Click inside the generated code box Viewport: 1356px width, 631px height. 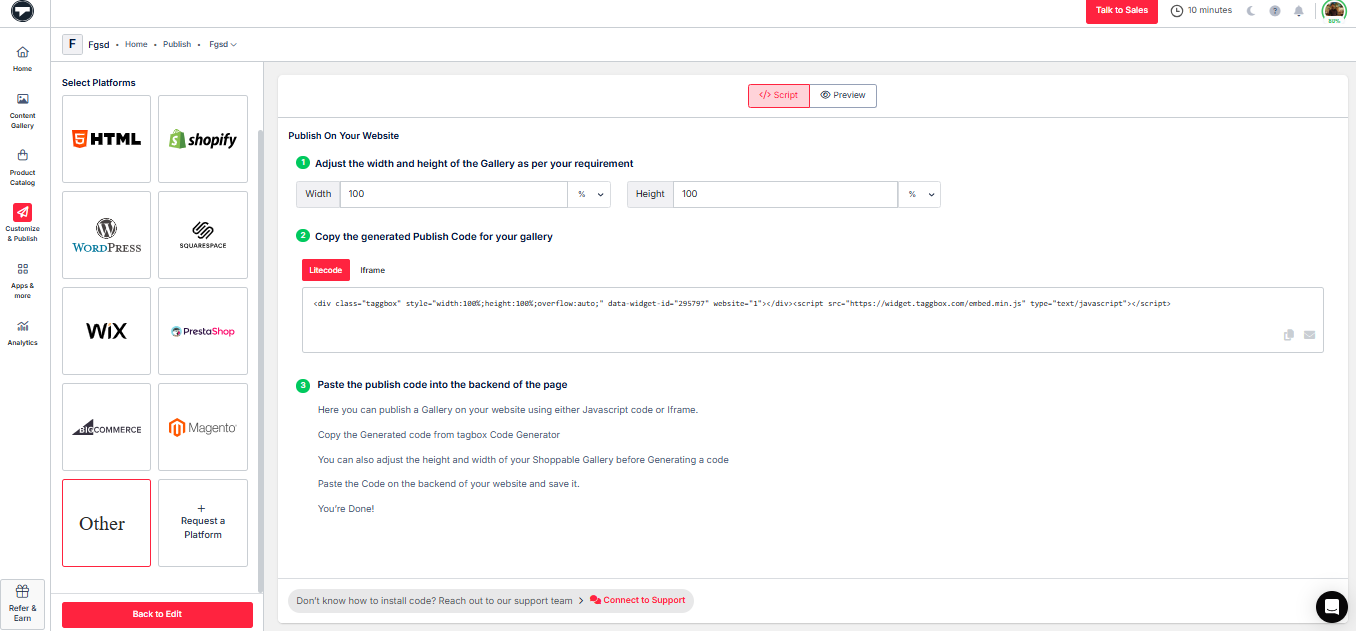click(x=812, y=320)
